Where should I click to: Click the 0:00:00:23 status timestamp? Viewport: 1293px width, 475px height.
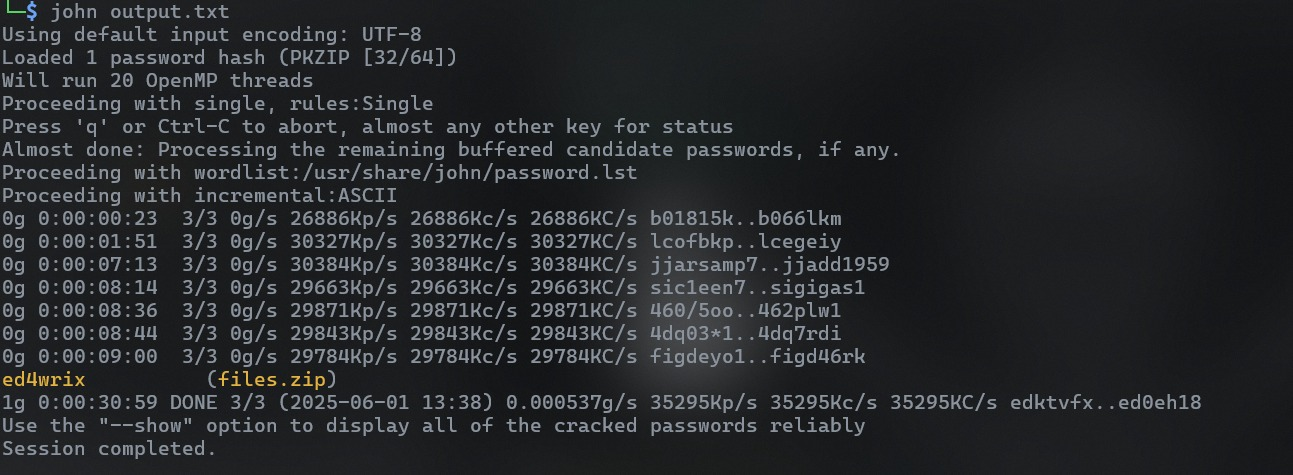[x=84, y=219]
